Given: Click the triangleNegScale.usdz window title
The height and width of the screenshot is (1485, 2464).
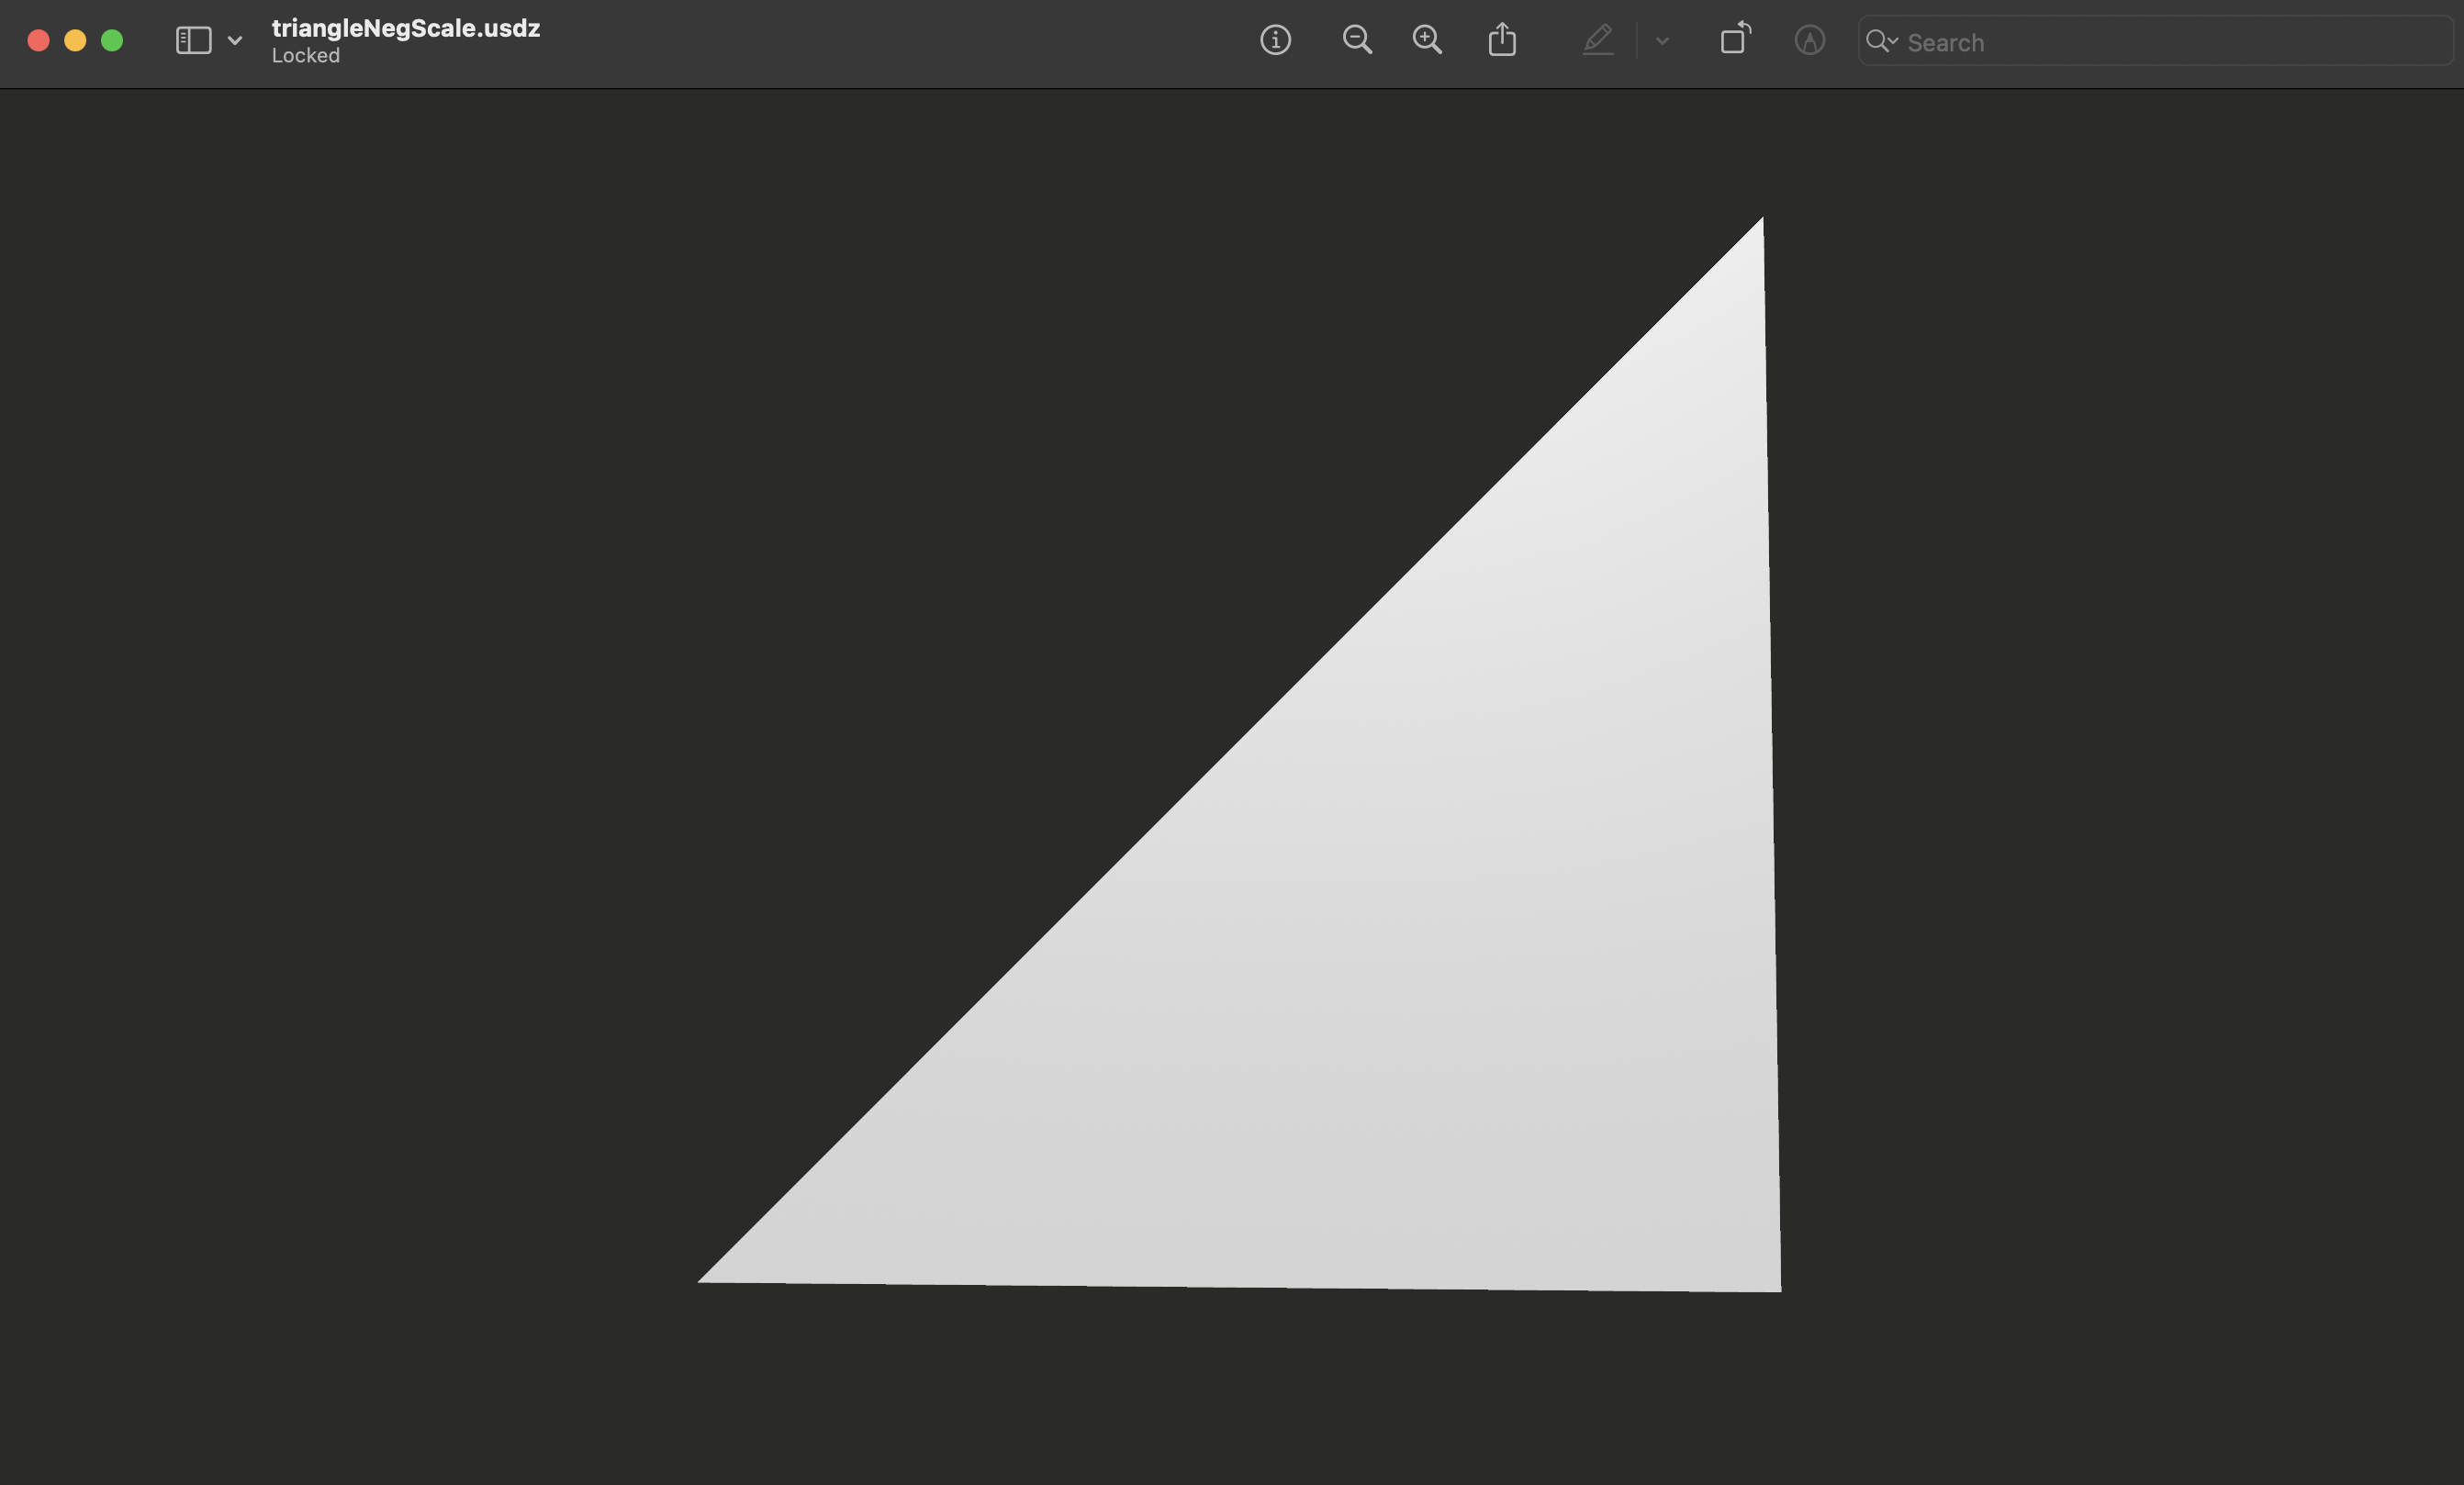Looking at the screenshot, I should click(x=406, y=28).
